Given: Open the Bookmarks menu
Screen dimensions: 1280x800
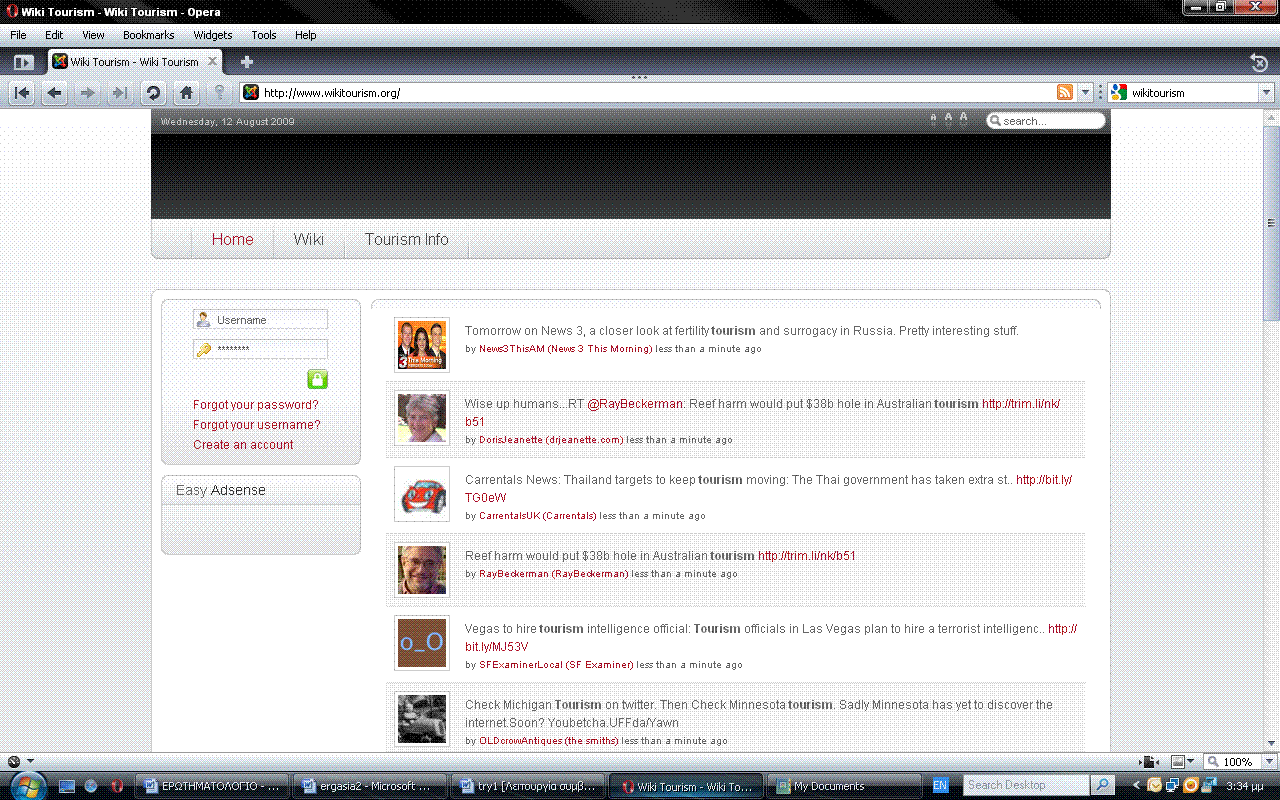Looking at the screenshot, I should [149, 35].
